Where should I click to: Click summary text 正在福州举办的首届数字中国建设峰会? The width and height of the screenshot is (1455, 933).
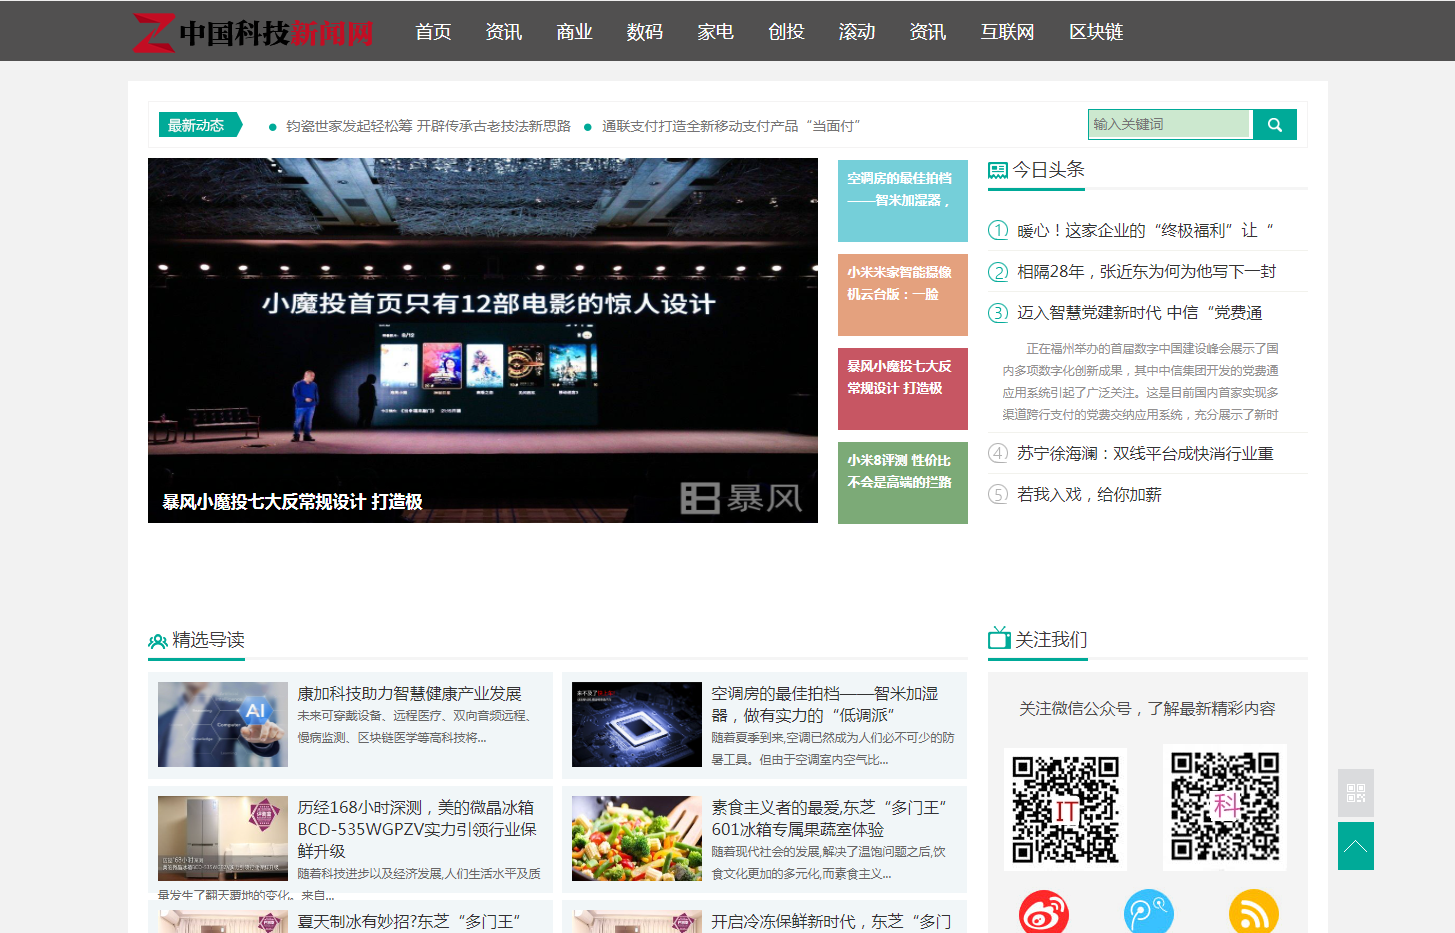pos(1140,382)
